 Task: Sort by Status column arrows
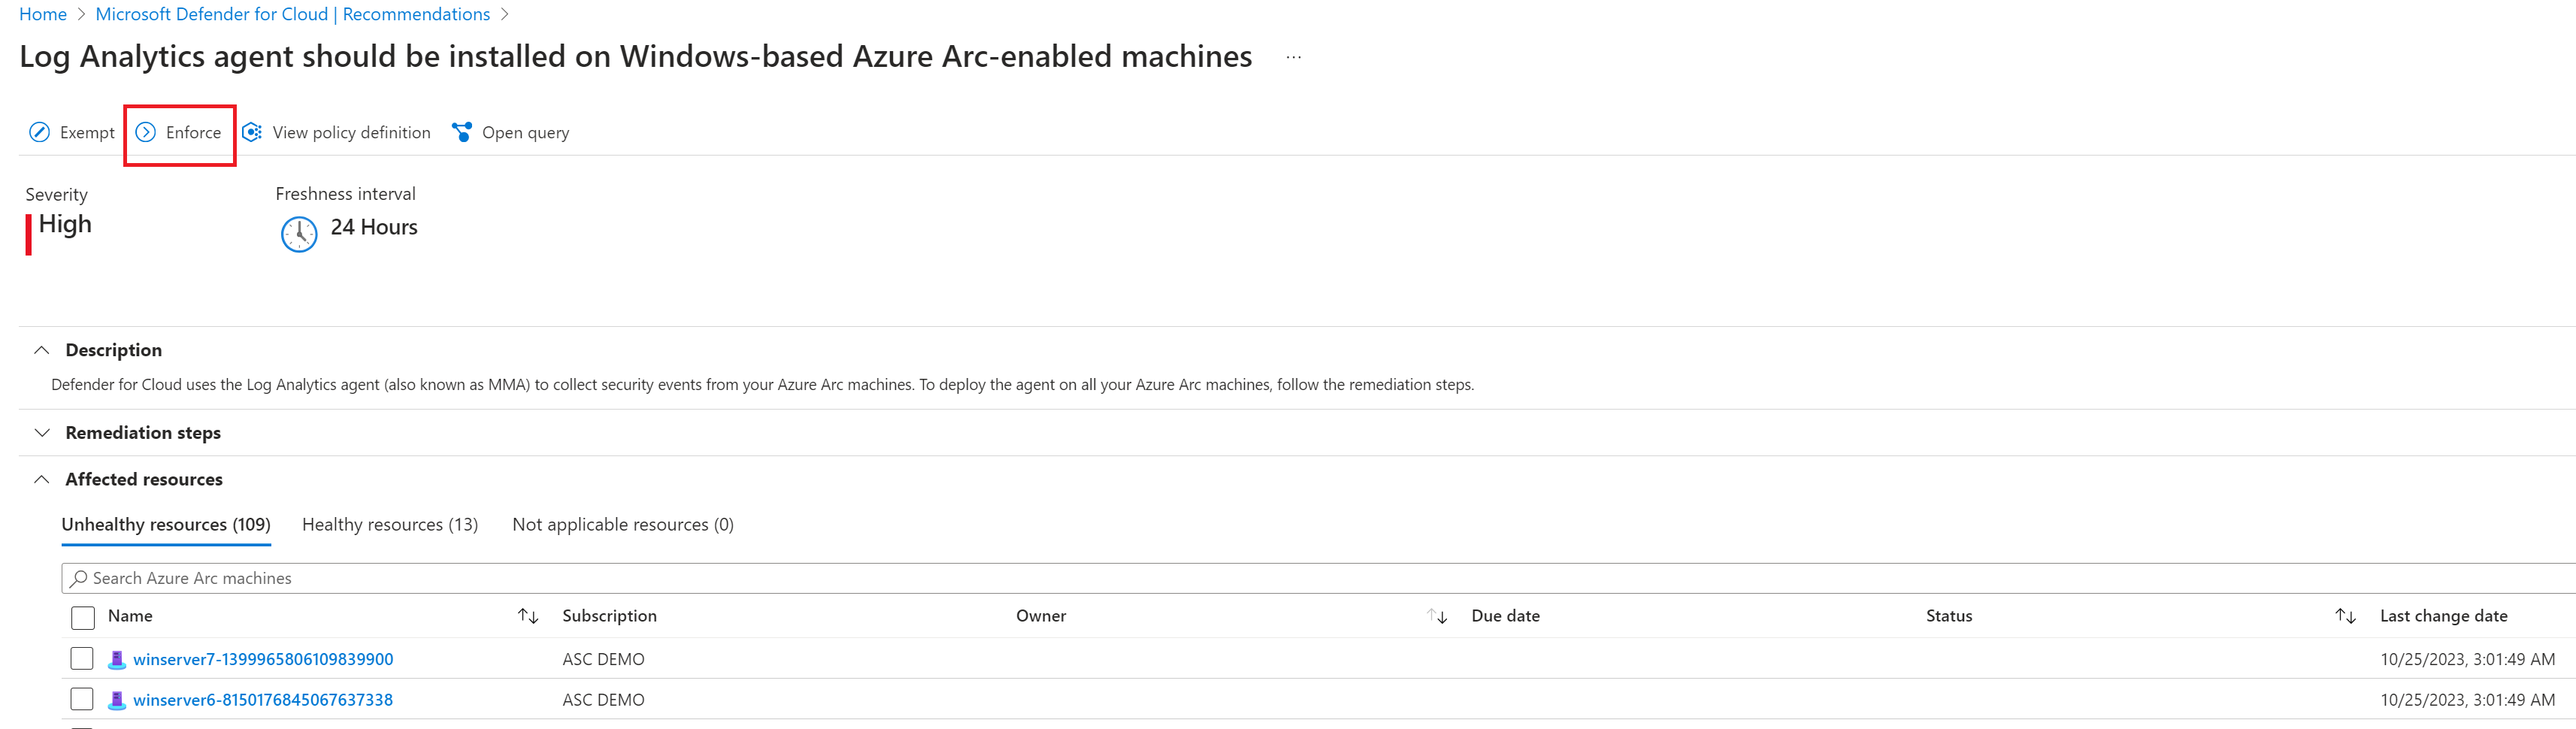click(x=2345, y=616)
